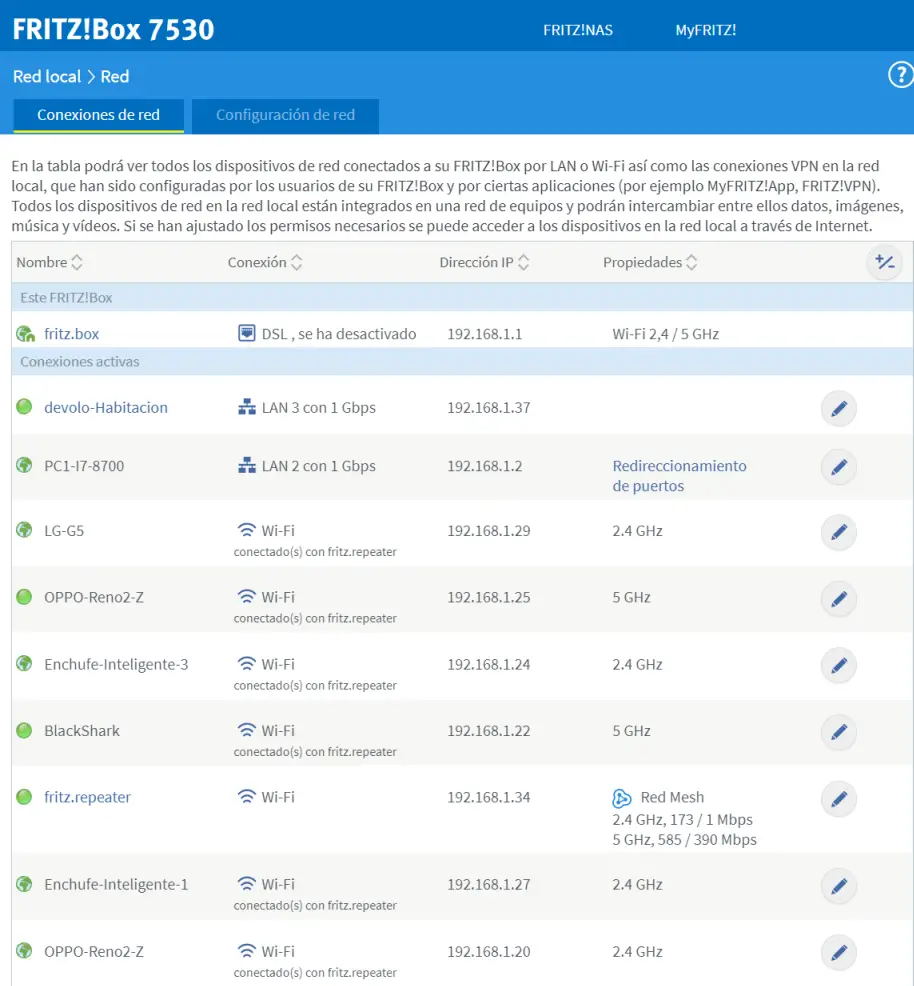Click the globe status icon for LG-G5

(24, 530)
